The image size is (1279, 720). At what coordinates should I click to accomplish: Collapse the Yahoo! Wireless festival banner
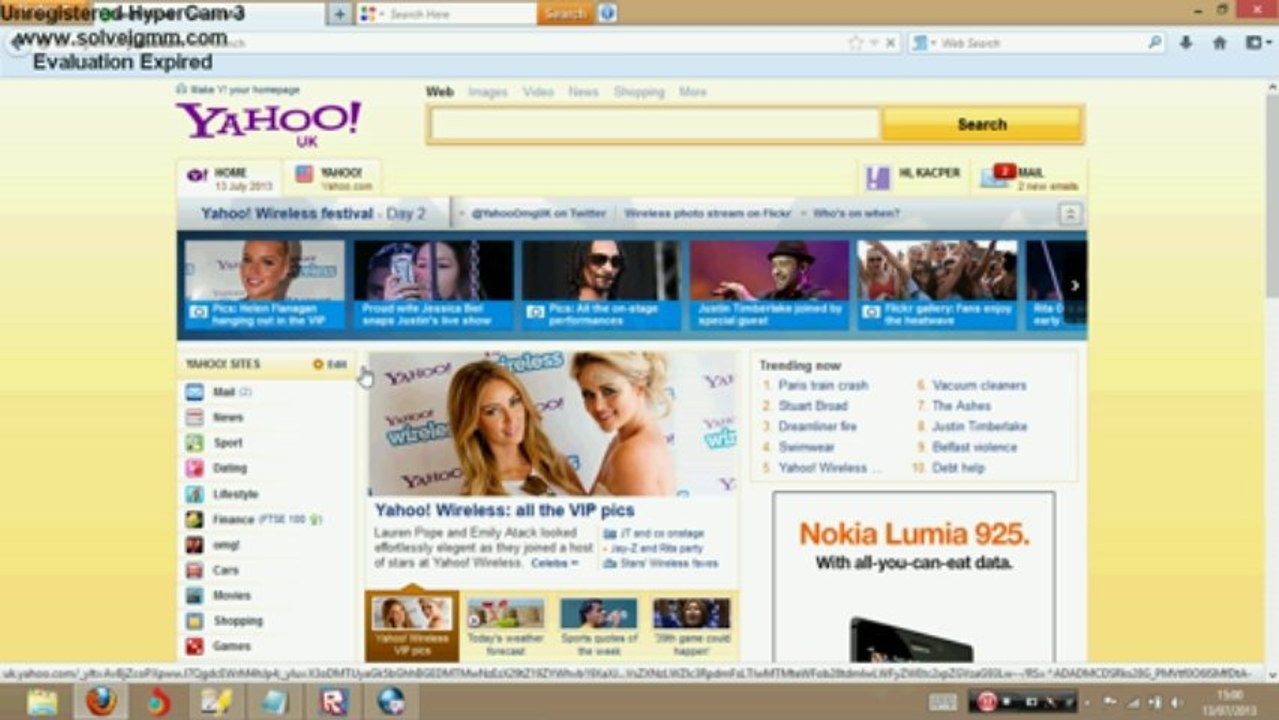click(1070, 214)
